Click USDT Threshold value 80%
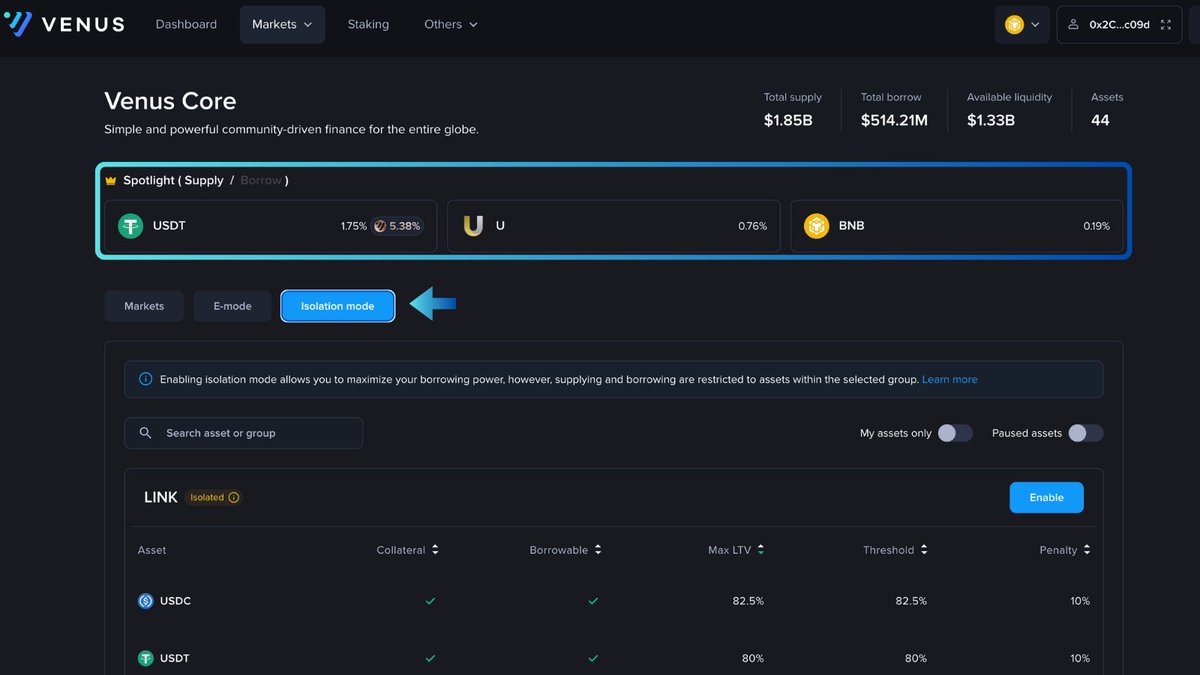Image resolution: width=1200 pixels, height=675 pixels. (x=916, y=658)
